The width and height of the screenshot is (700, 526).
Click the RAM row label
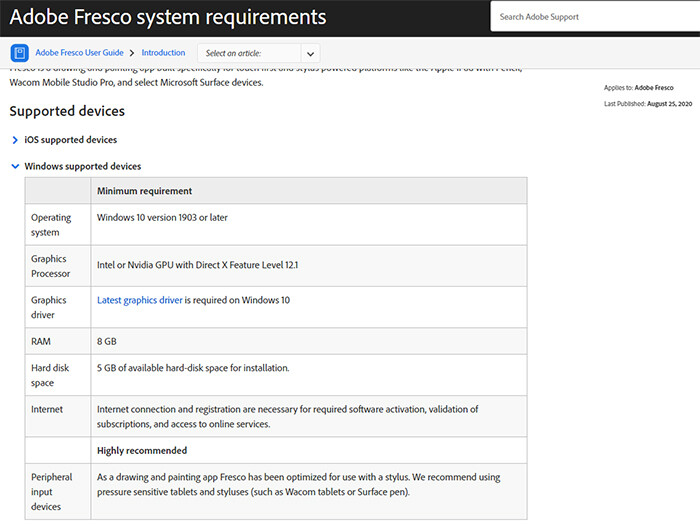point(41,341)
